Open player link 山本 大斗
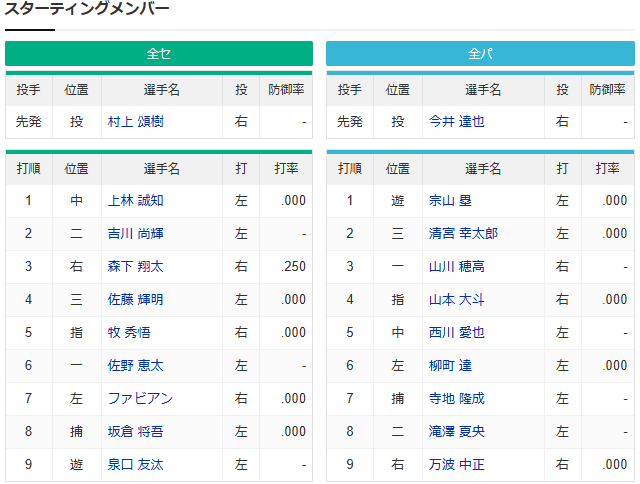The image size is (640, 484). pos(457,300)
